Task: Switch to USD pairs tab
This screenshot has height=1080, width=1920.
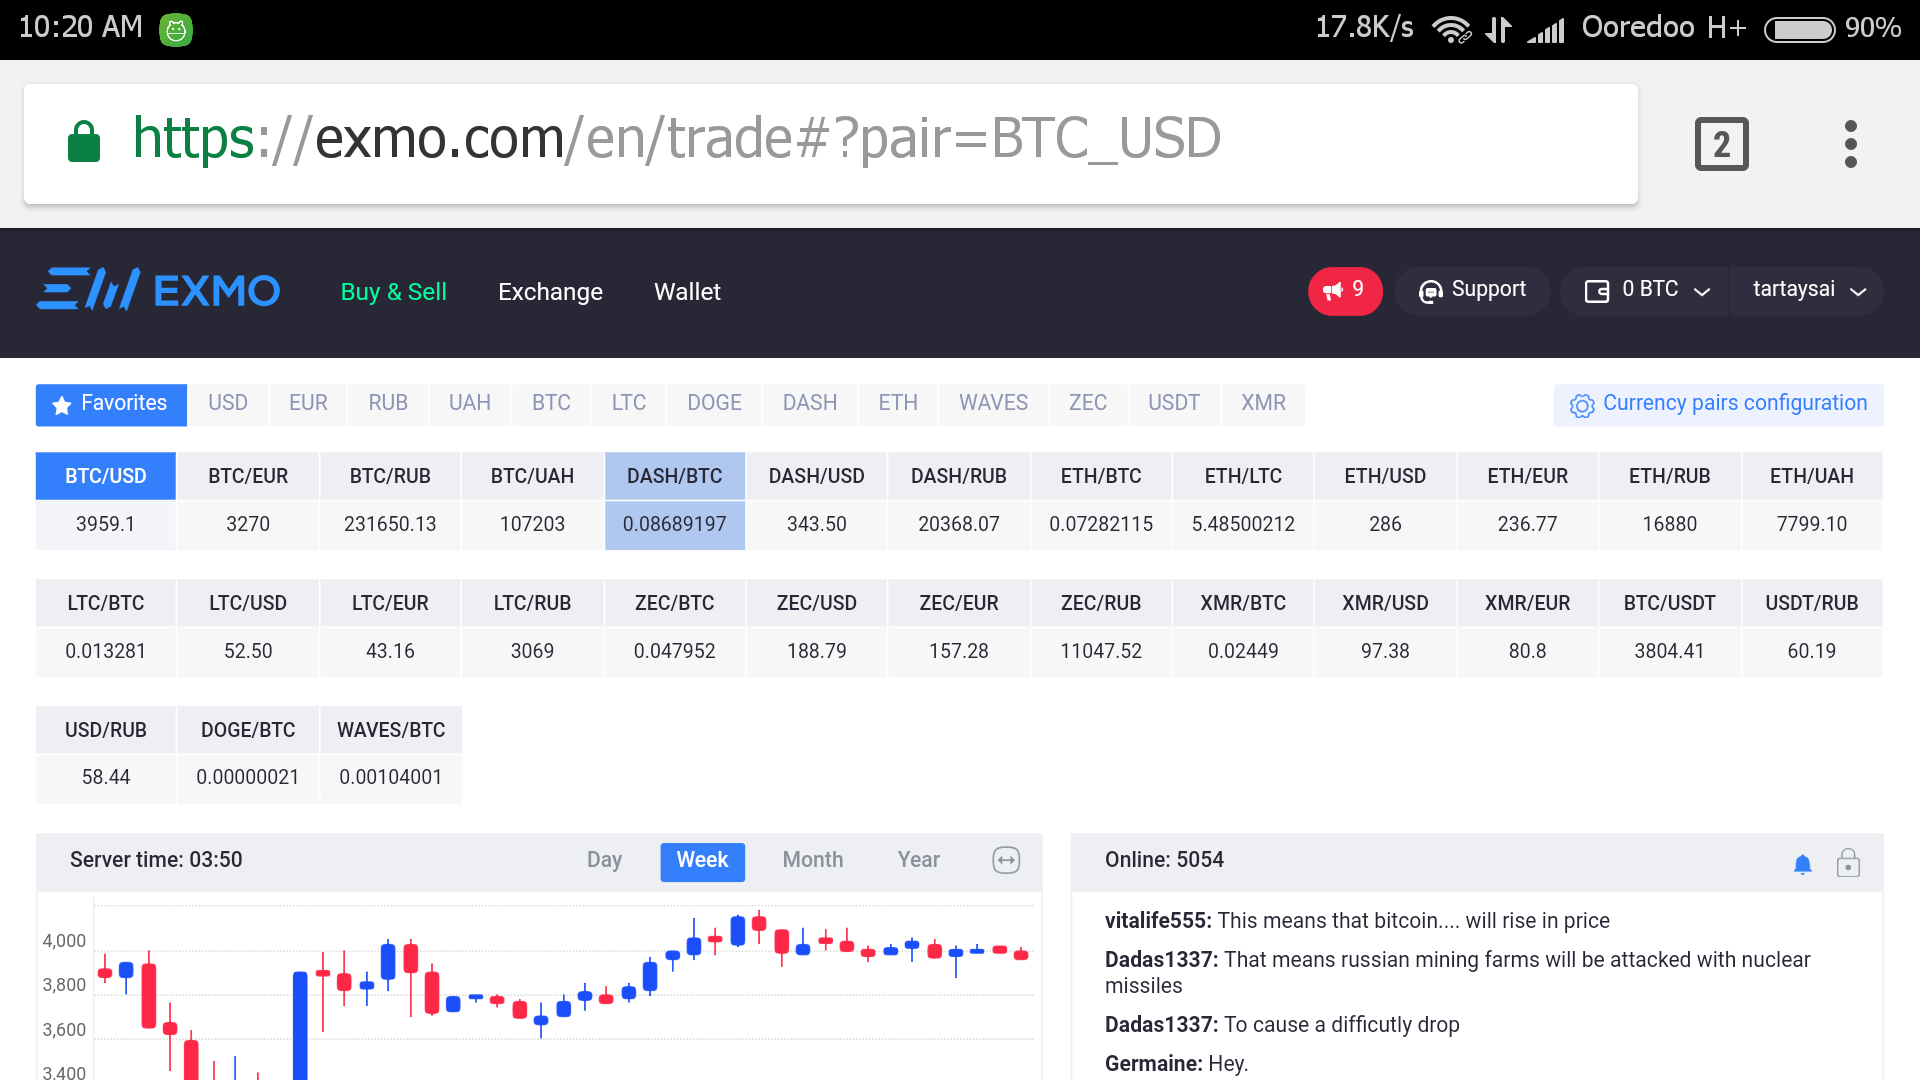Action: point(228,404)
